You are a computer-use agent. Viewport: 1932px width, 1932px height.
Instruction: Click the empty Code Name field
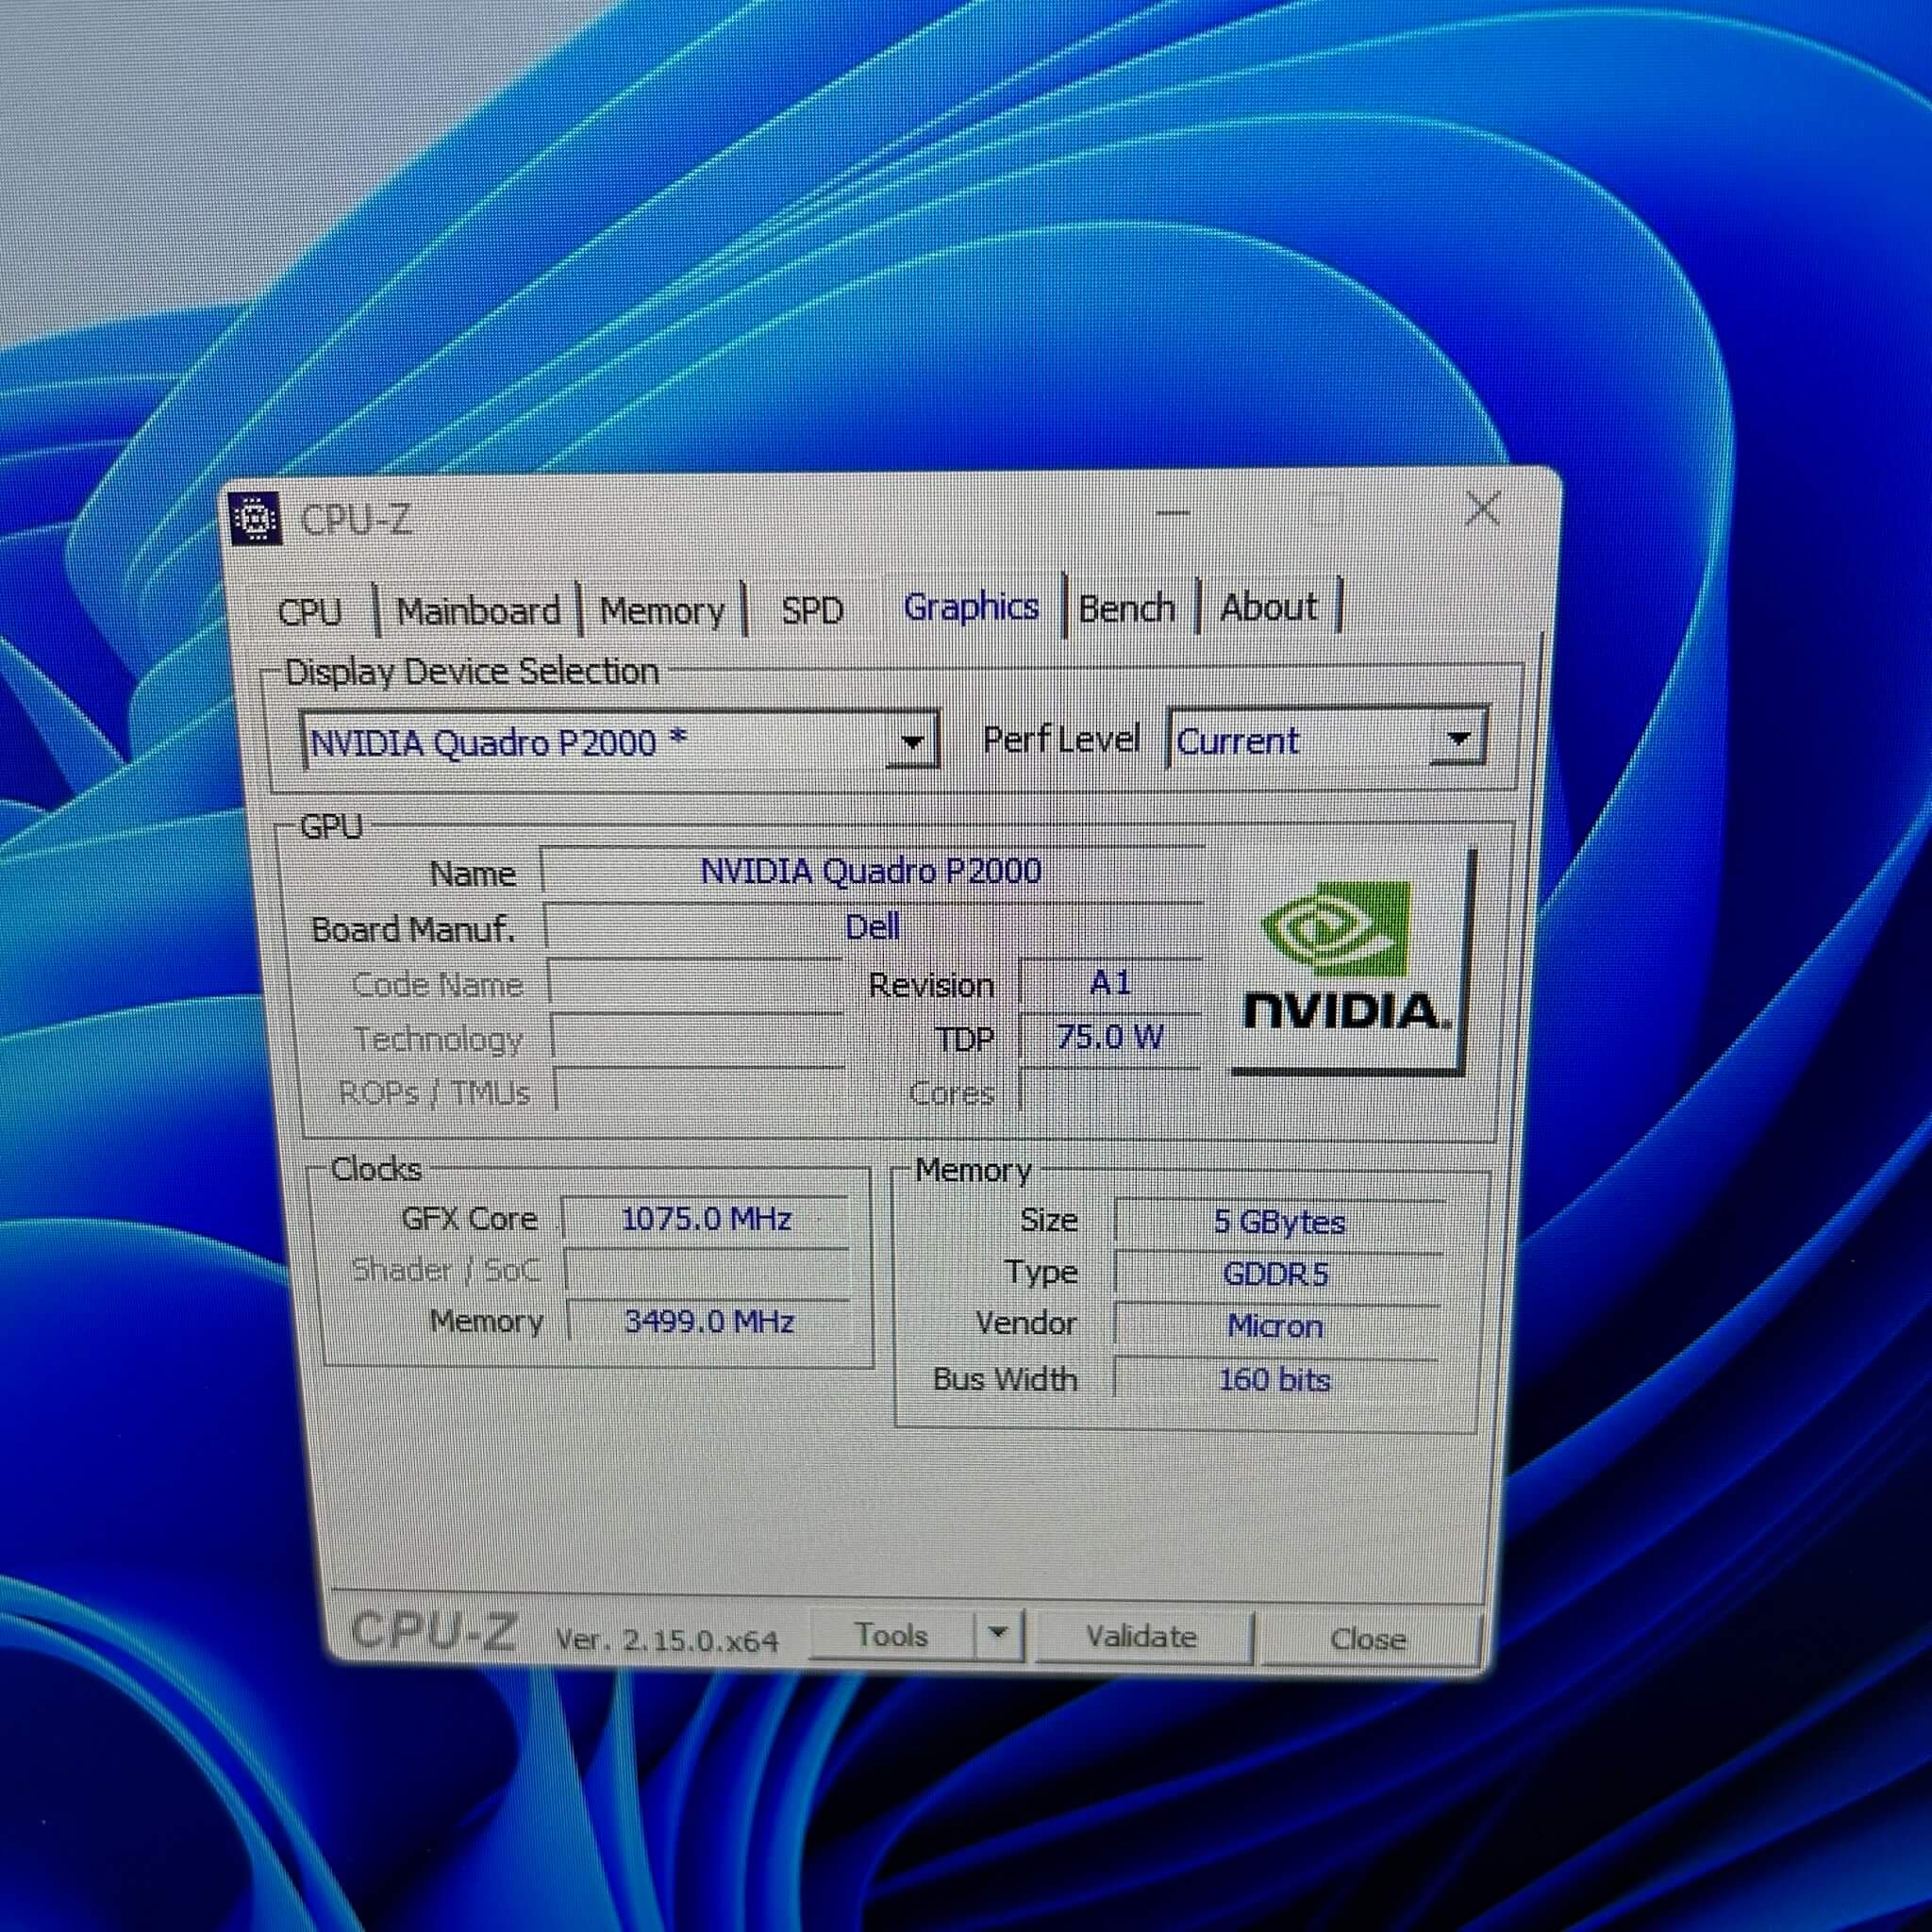point(697,983)
